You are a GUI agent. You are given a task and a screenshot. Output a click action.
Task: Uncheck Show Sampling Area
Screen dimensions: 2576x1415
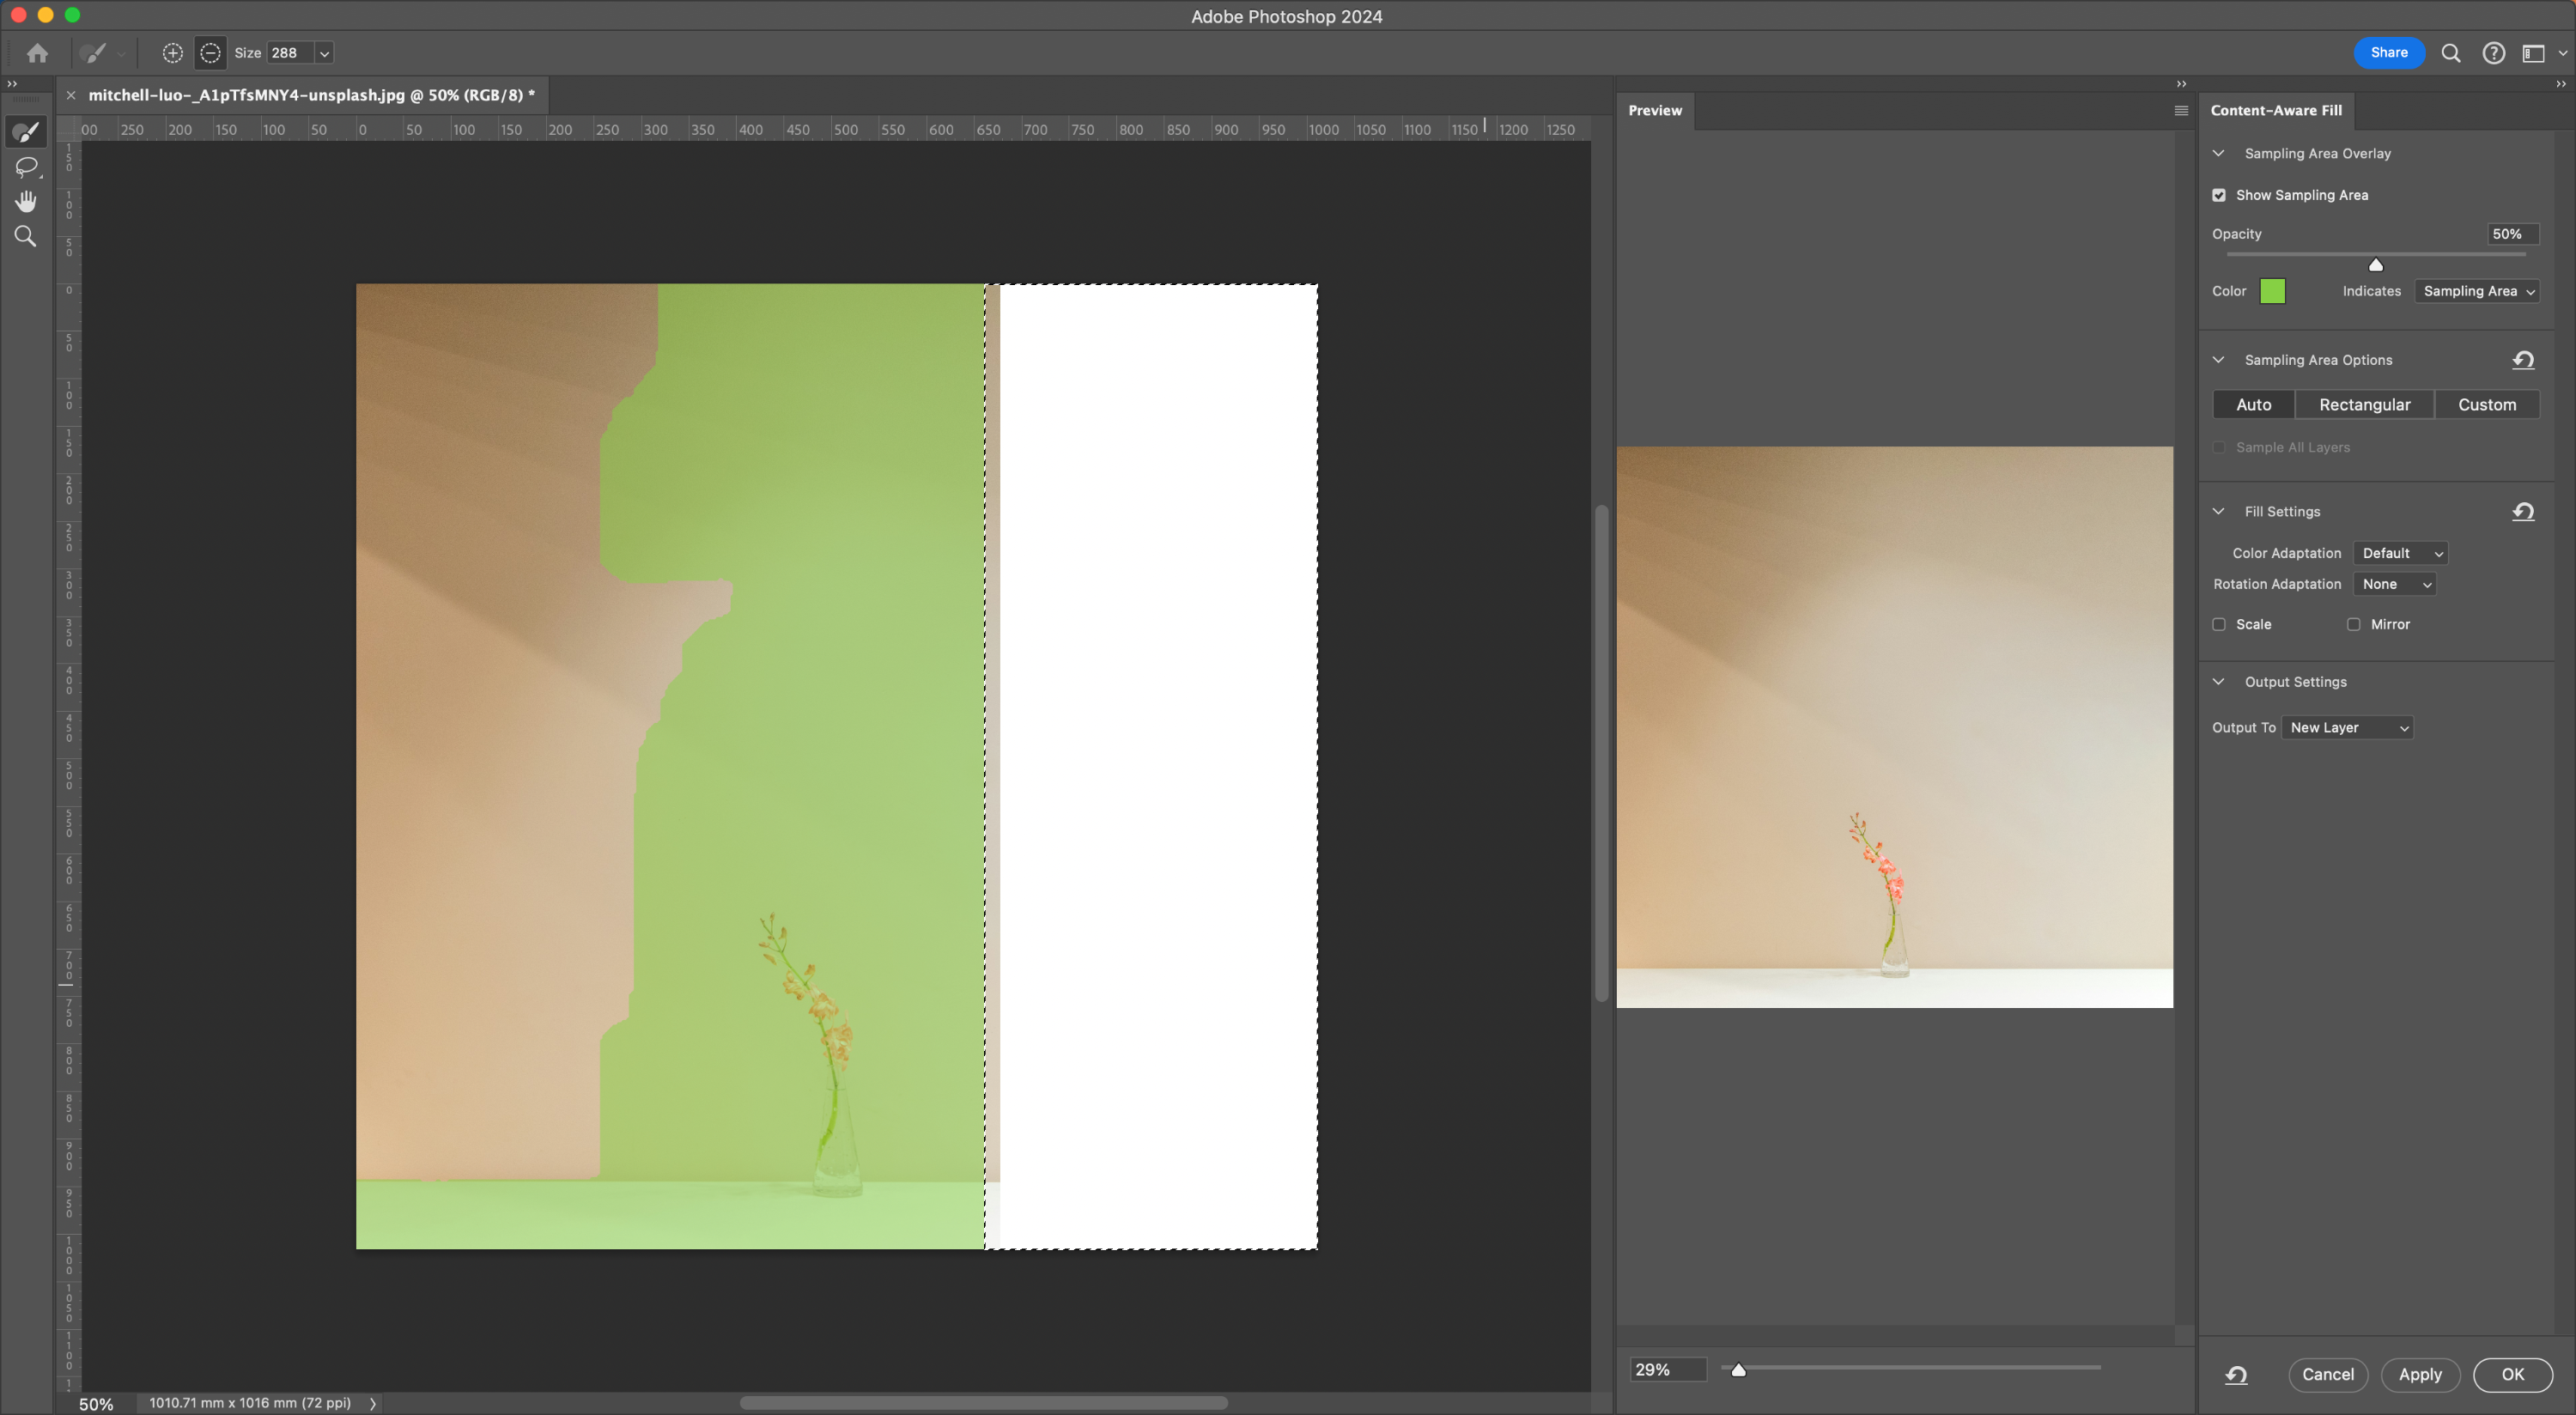pyautogui.click(x=2219, y=195)
